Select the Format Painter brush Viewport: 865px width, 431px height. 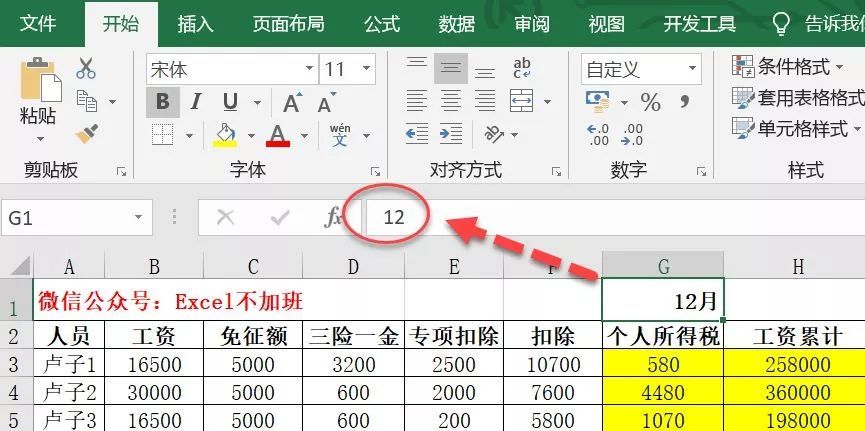coord(87,134)
